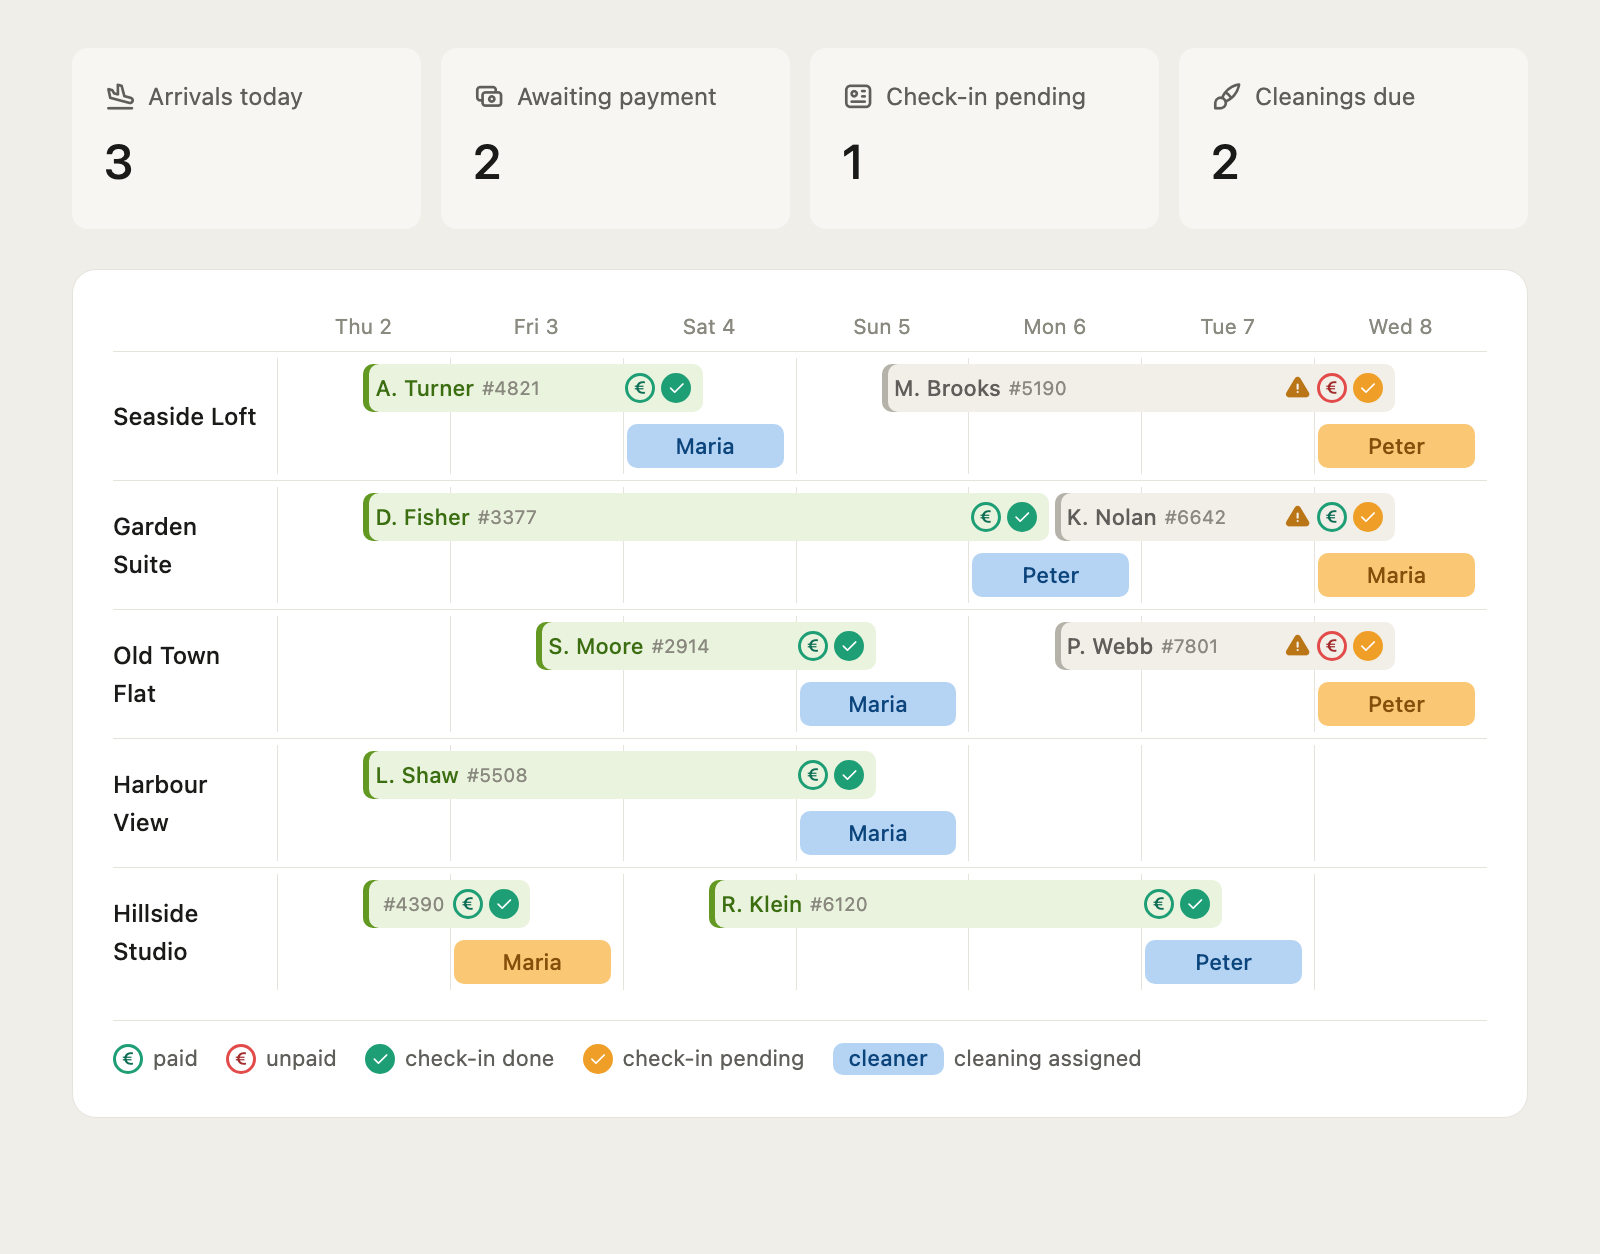Click the Sat 4 column header
Viewport: 1600px width, 1254px height.
tap(709, 327)
